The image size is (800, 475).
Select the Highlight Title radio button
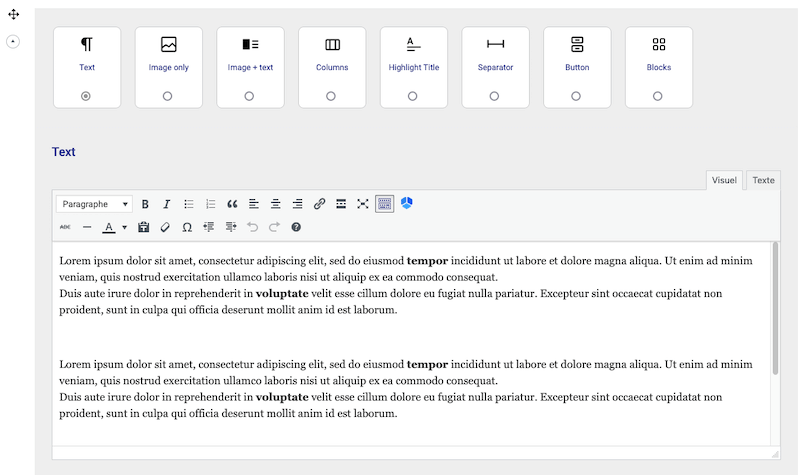pyautogui.click(x=412, y=96)
